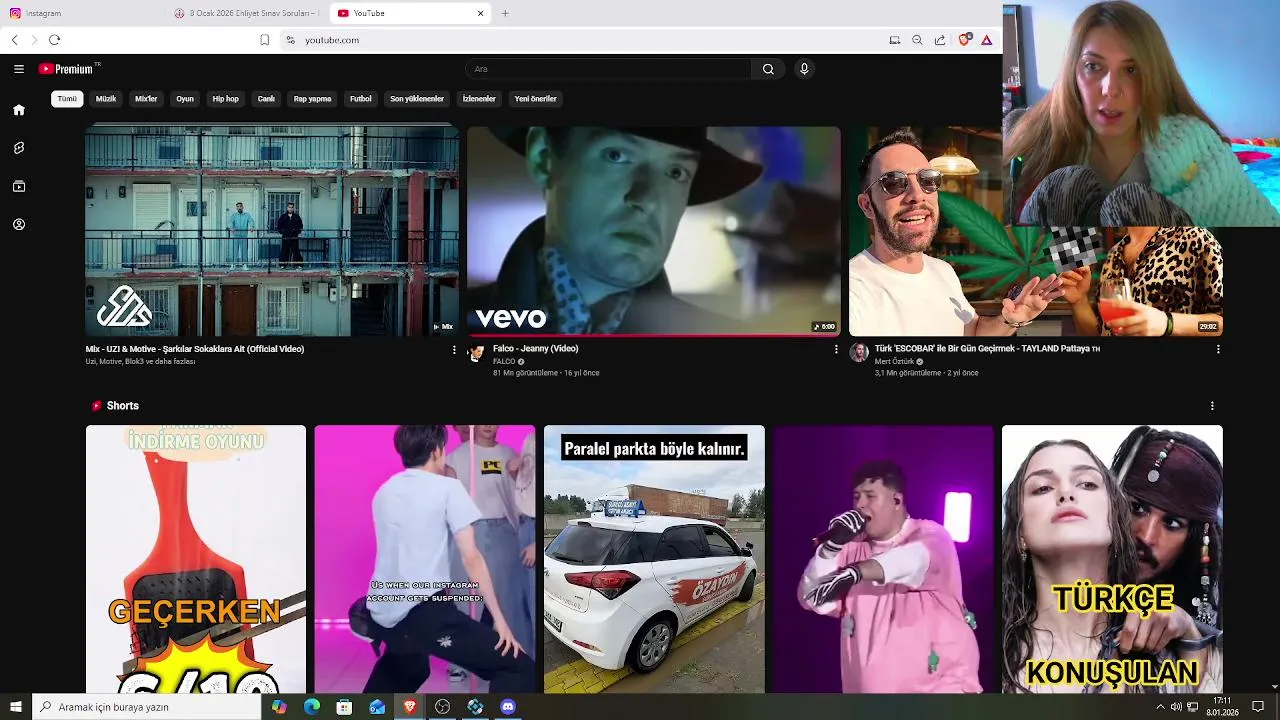This screenshot has height=720, width=1280.
Task: Open Shorts section more options menu
Action: (1212, 406)
